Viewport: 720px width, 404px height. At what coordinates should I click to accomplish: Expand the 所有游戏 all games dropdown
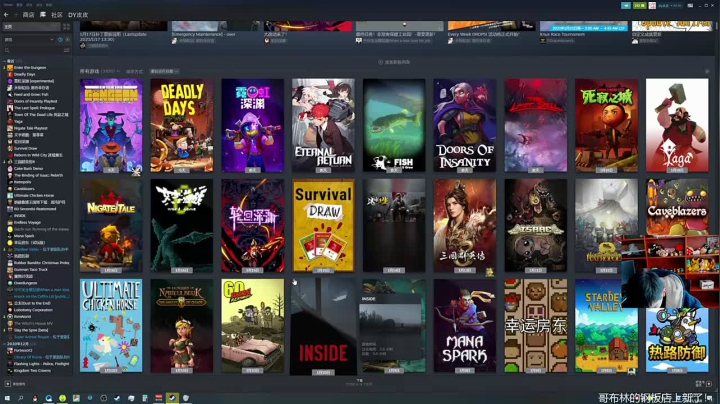click(100, 71)
